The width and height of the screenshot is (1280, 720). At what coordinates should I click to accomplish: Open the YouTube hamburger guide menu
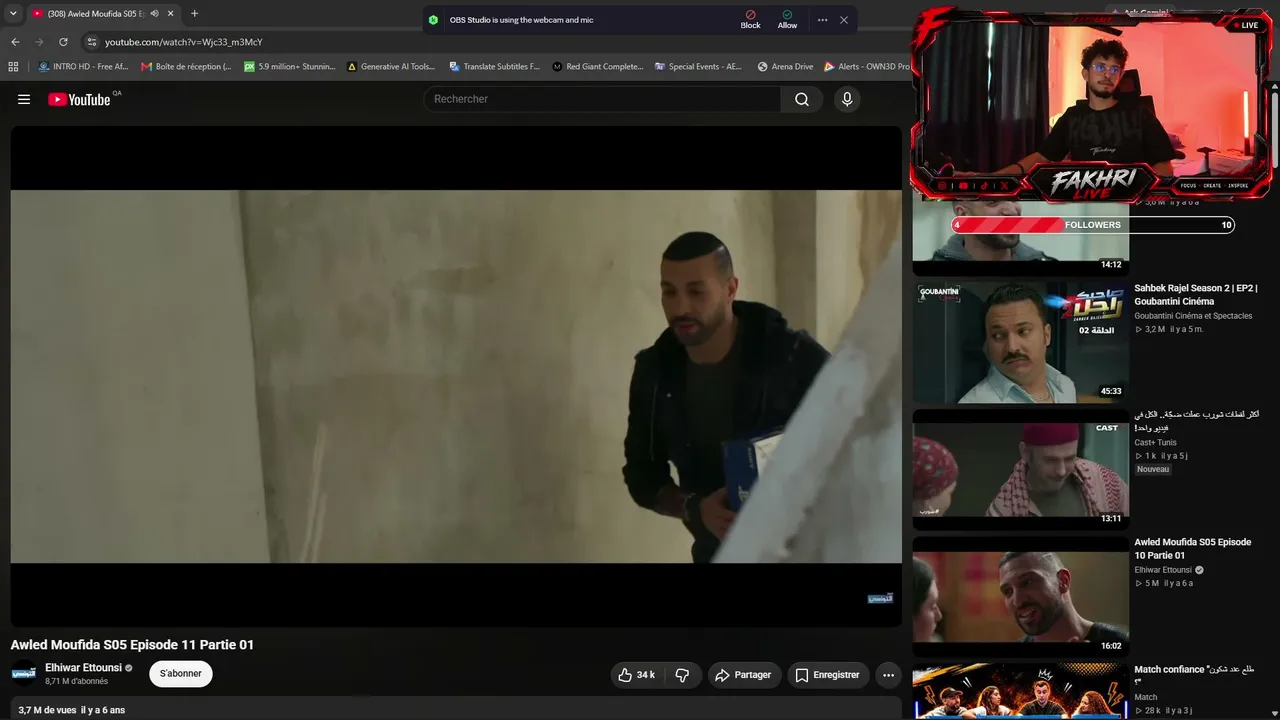pyautogui.click(x=24, y=99)
